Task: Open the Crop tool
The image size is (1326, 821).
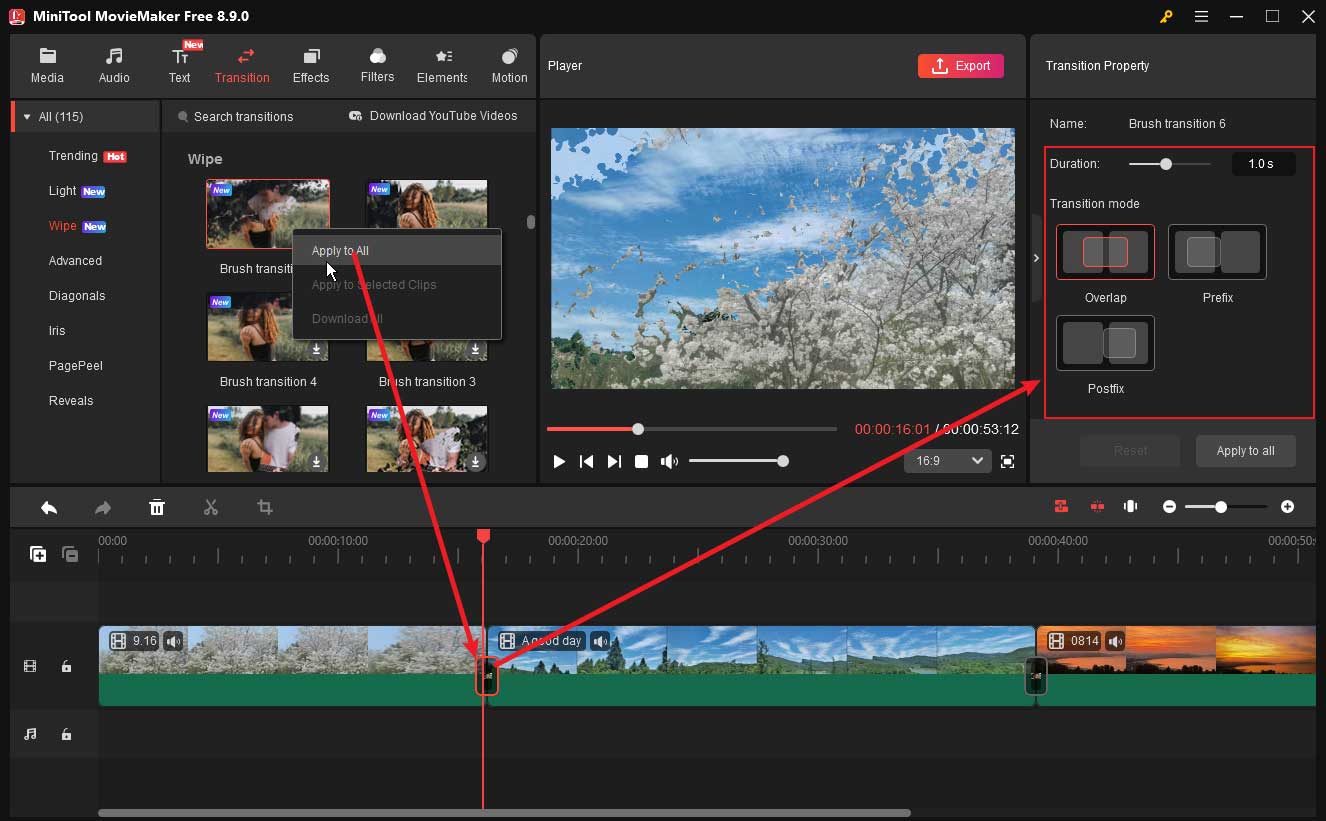Action: [265, 508]
